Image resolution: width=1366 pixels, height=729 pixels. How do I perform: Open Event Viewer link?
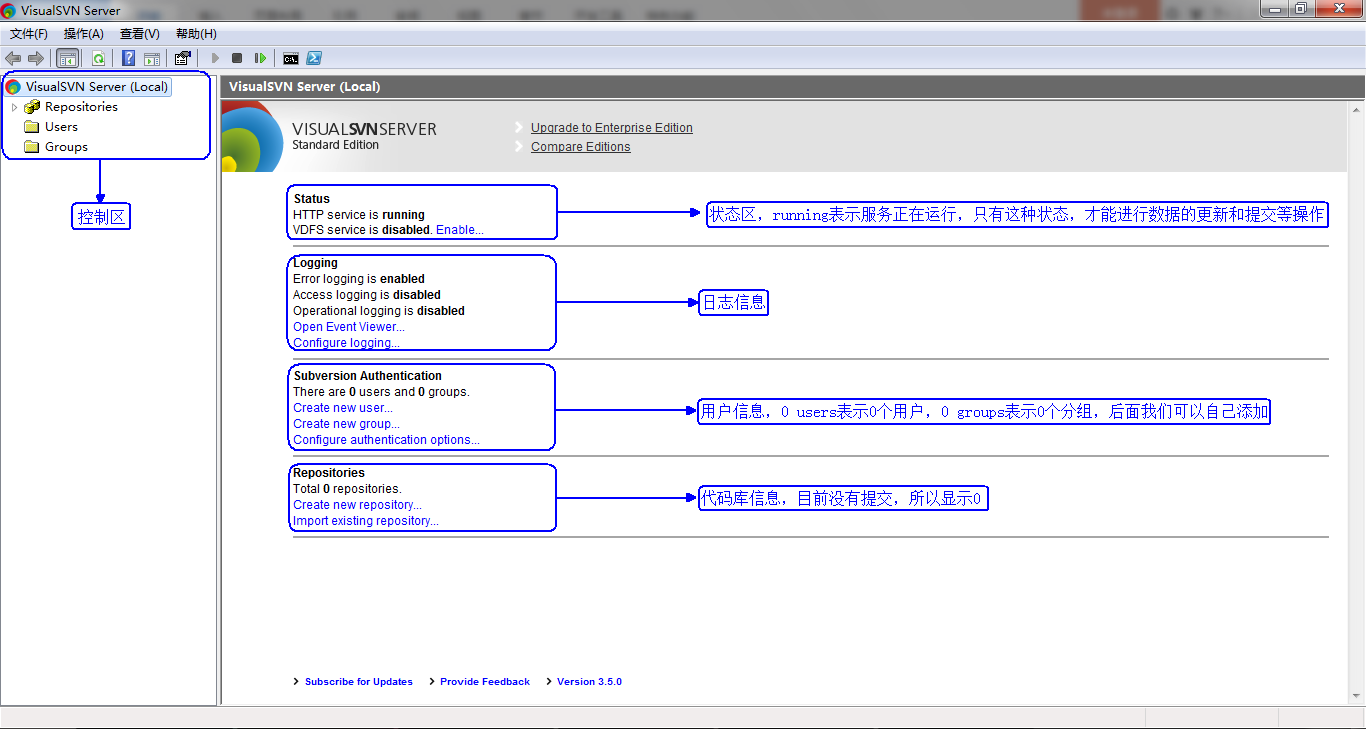pyautogui.click(x=349, y=327)
